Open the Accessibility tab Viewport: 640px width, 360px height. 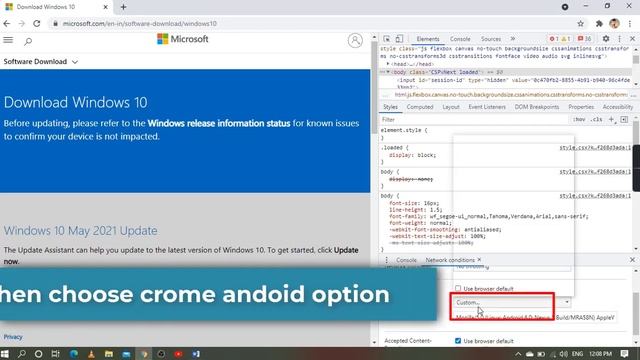pyautogui.click(x=618, y=107)
